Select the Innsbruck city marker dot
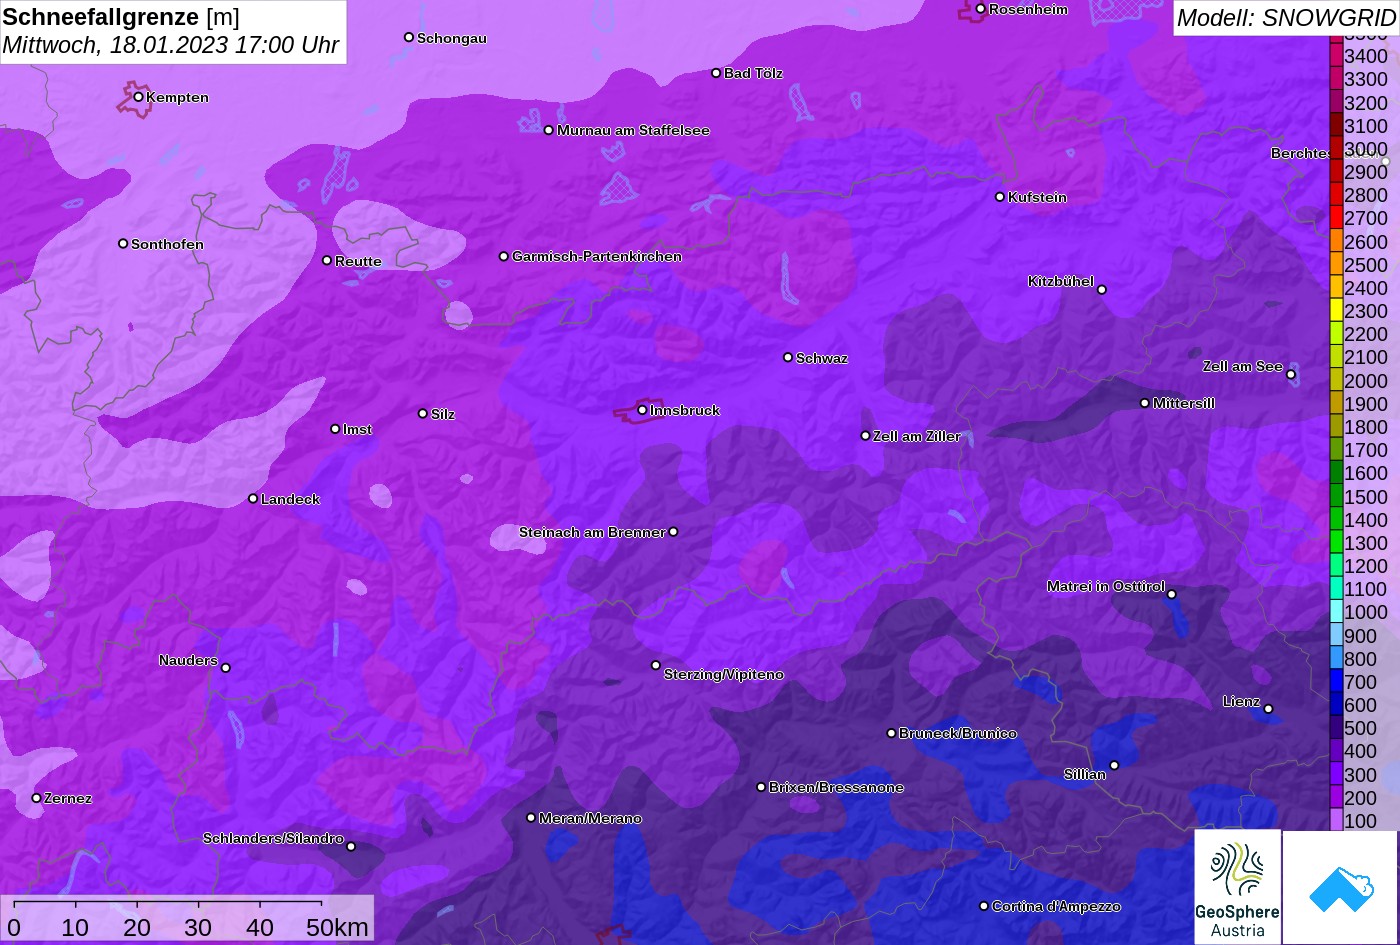This screenshot has height=945, width=1400. 642,410
